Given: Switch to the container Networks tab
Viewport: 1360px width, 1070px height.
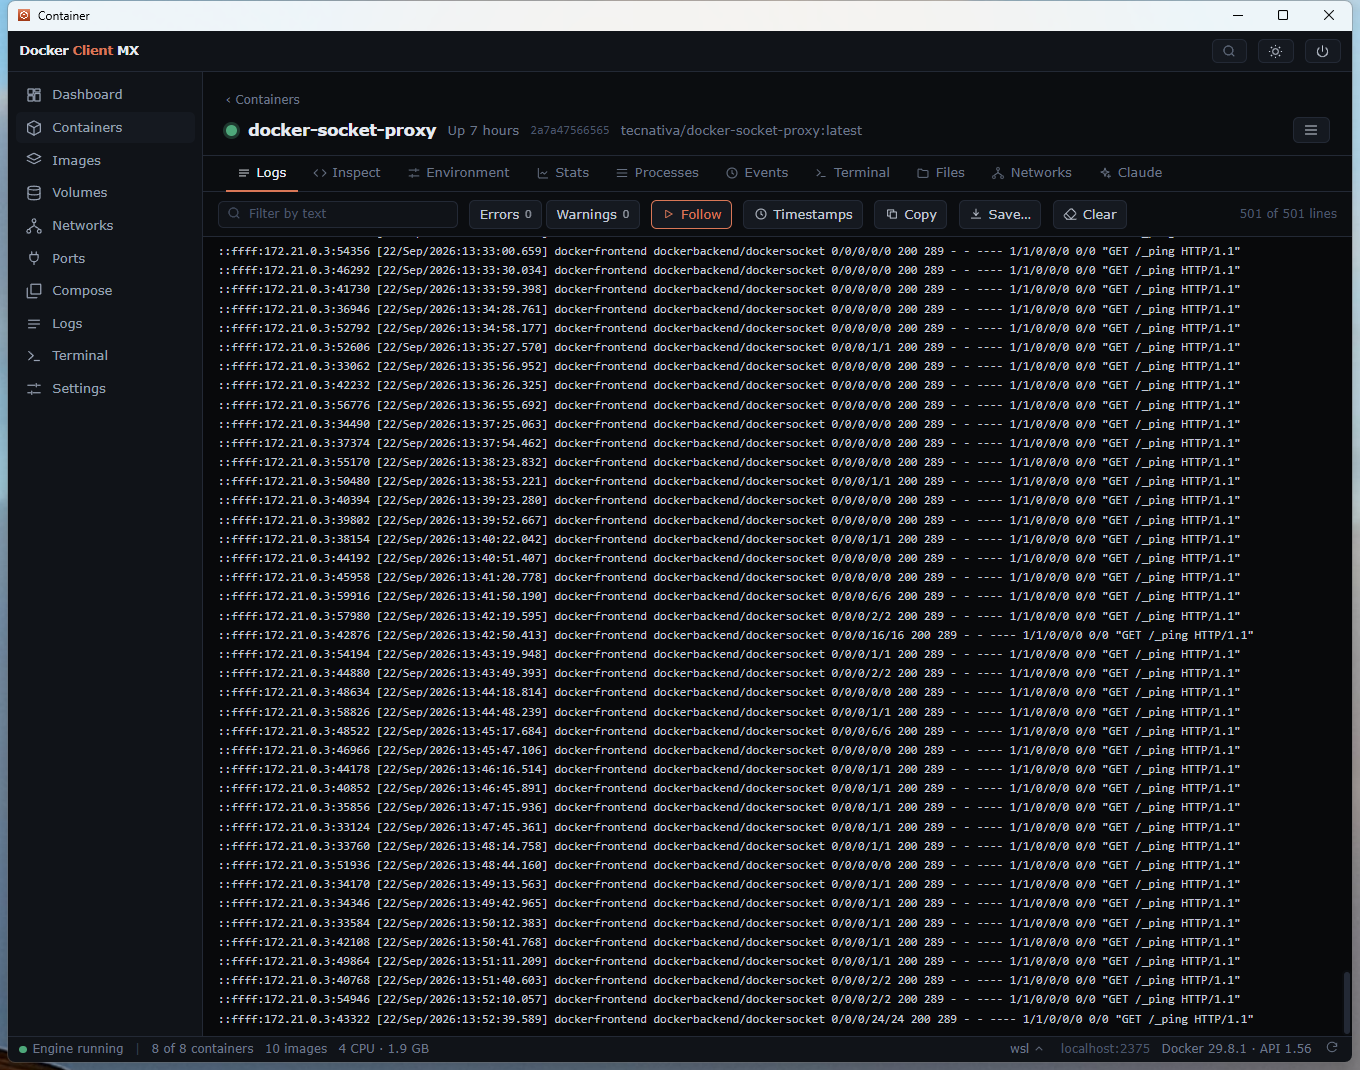Looking at the screenshot, I should (x=1032, y=172).
